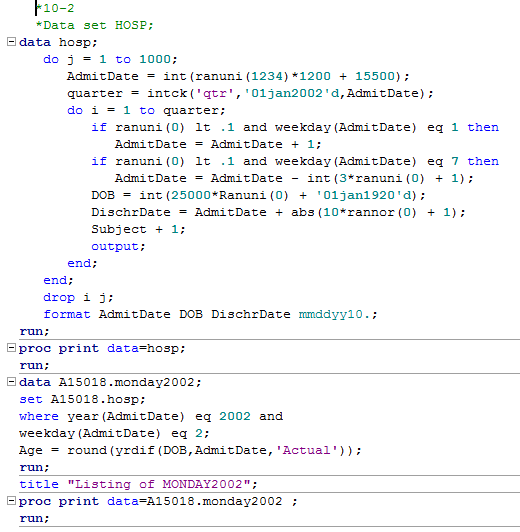Click the 'set A15018.hosp;' statement

click(82, 399)
